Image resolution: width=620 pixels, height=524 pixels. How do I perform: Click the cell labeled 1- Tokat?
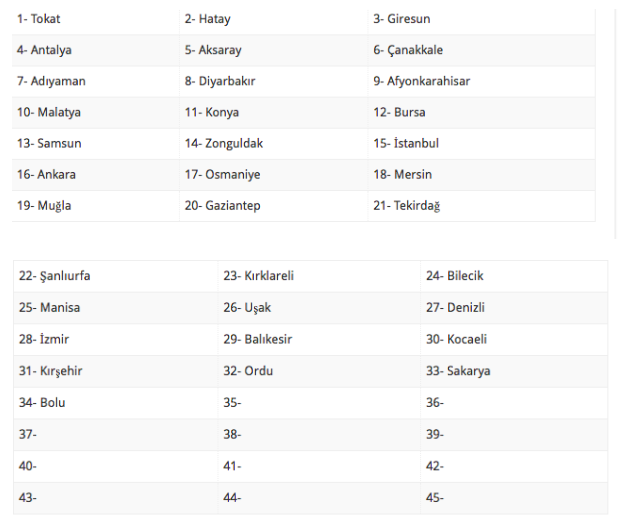click(40, 19)
